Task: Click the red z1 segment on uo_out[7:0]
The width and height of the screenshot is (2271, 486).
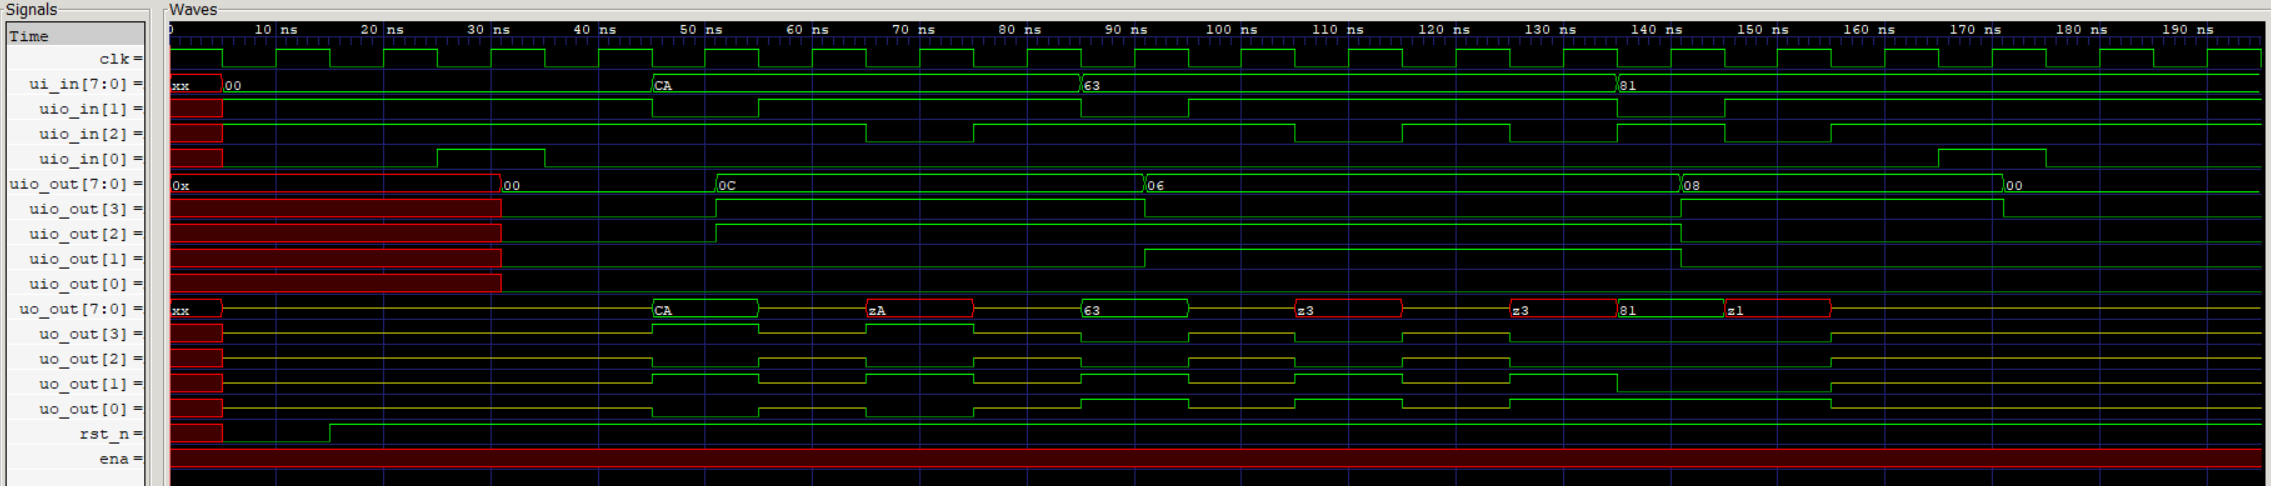Action: (1777, 310)
